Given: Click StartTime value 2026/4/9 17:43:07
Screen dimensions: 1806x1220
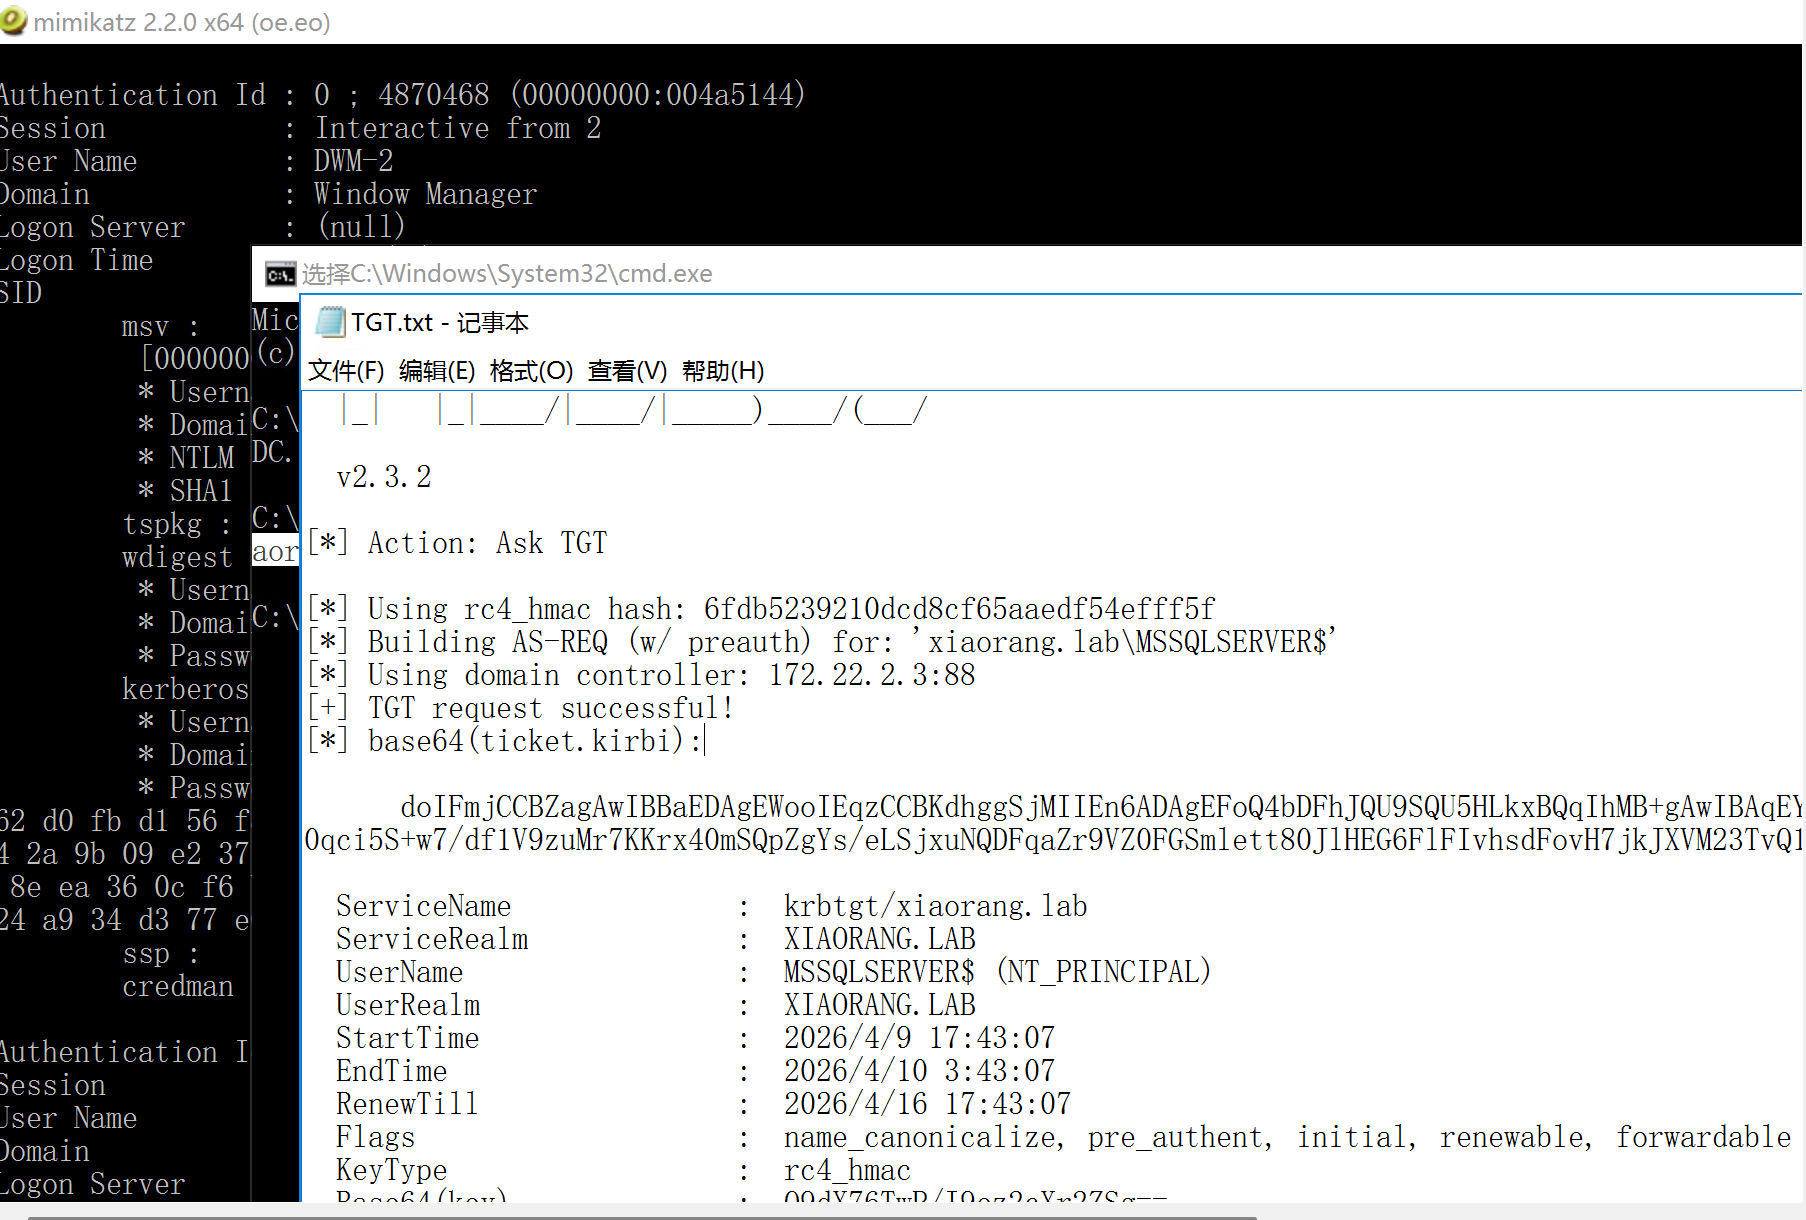Looking at the screenshot, I should 919,1038.
